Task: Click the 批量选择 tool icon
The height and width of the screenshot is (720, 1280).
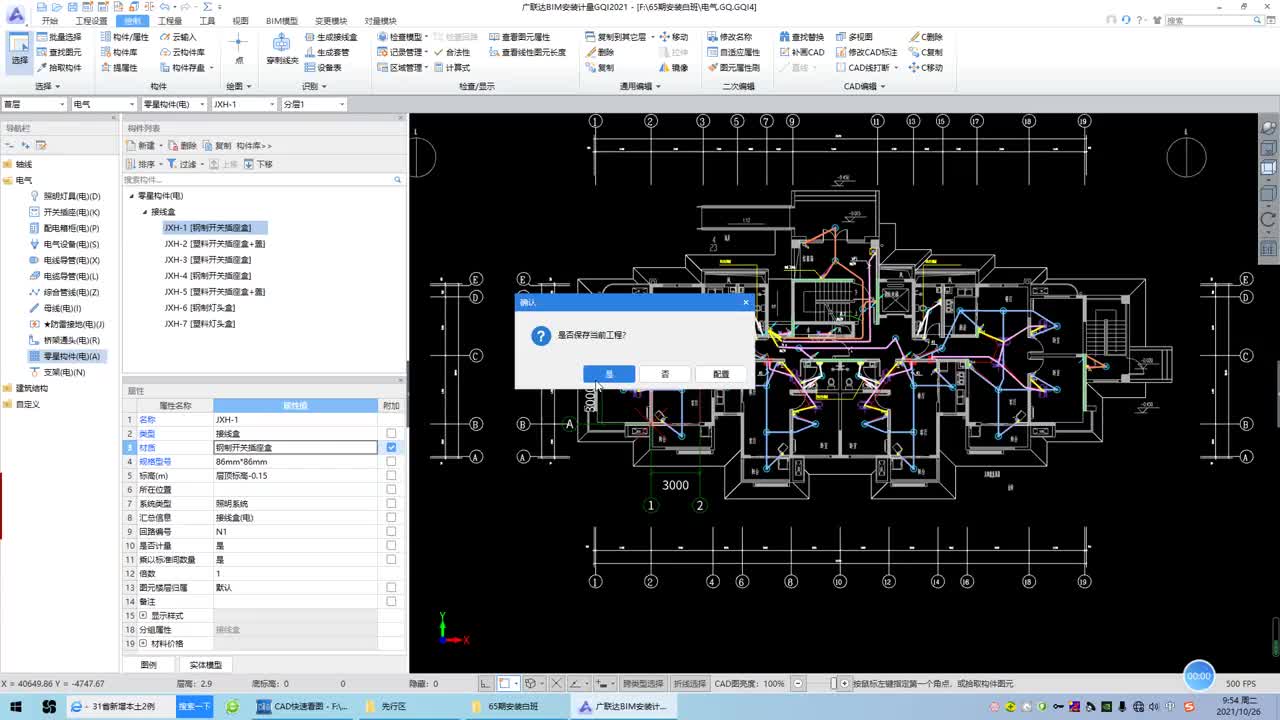Action: [41, 37]
